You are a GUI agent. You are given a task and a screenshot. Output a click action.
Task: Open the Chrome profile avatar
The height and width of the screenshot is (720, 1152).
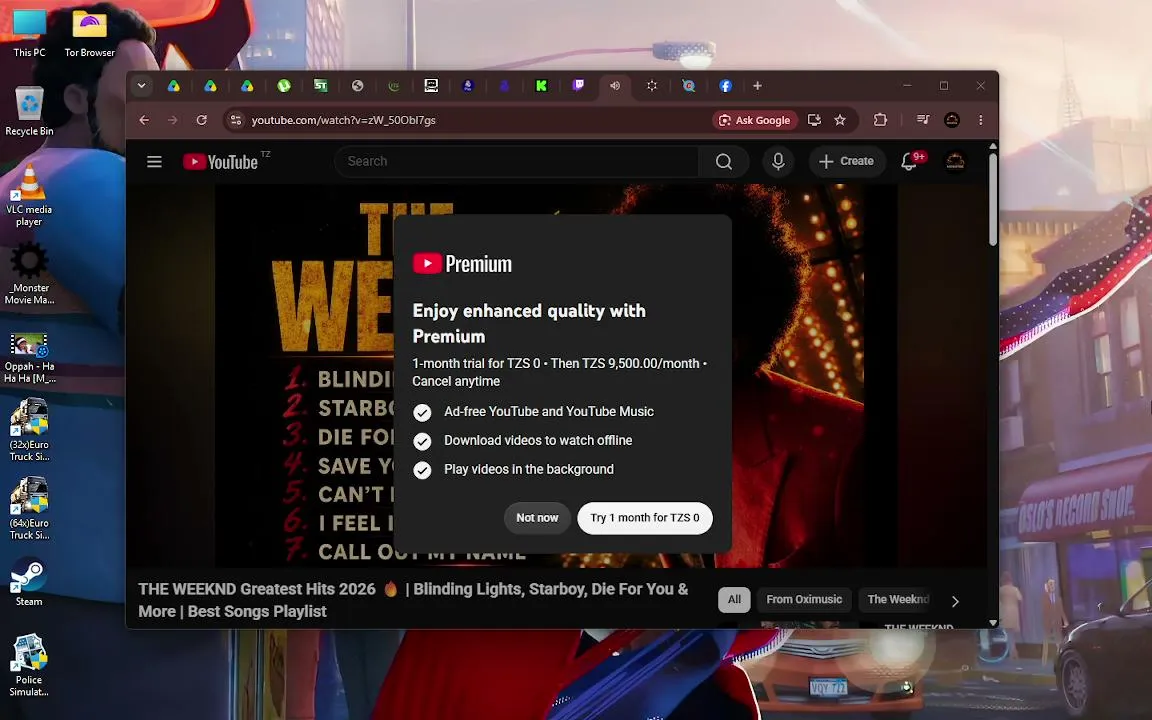(951, 120)
